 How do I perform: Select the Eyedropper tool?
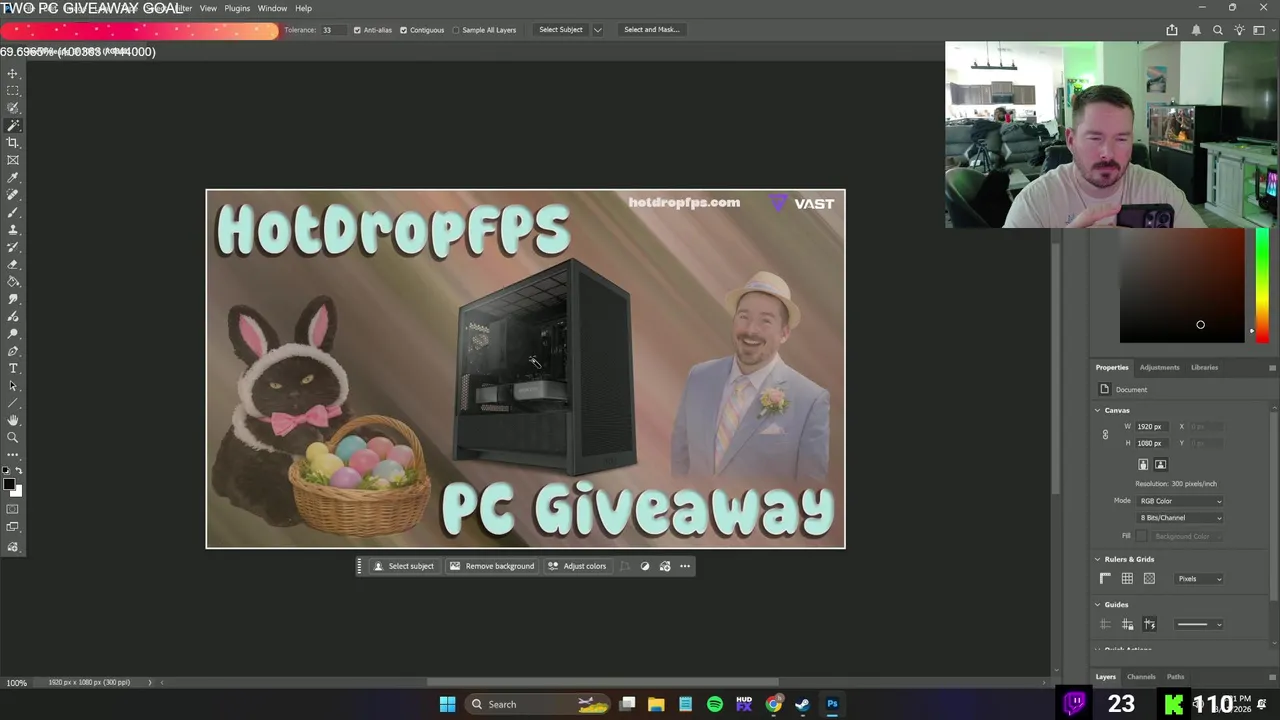click(13, 178)
